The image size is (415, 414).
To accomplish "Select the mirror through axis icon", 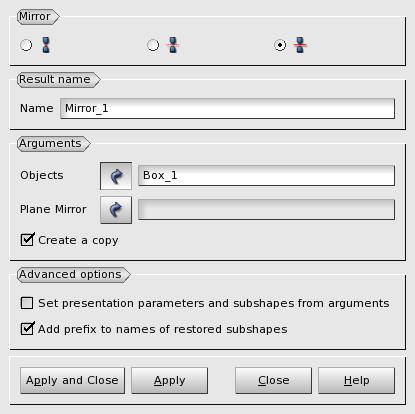I will (173, 45).
